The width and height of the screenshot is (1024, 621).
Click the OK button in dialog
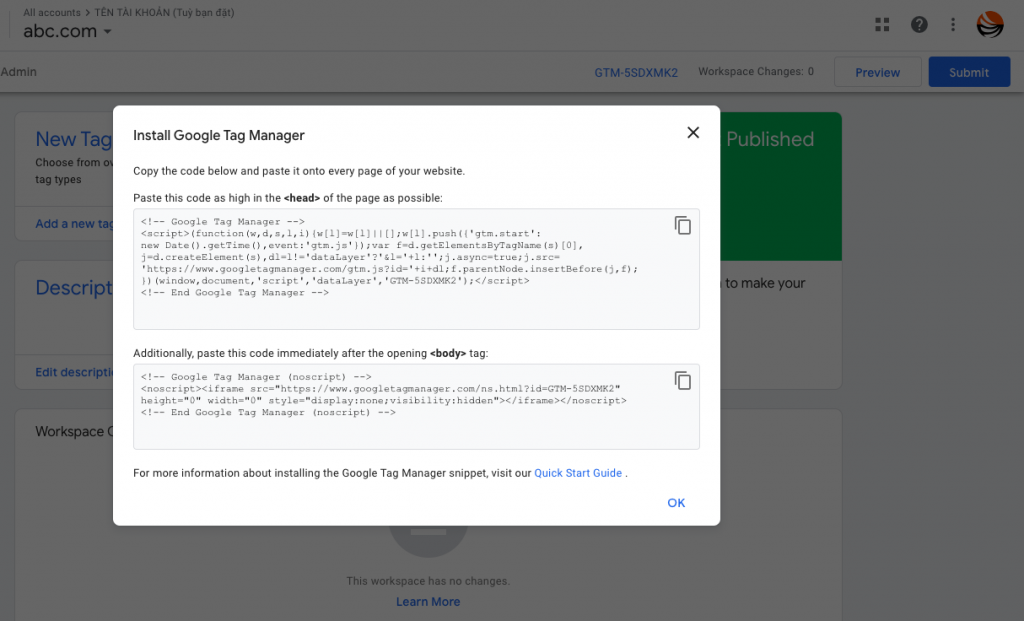pyautogui.click(x=676, y=503)
